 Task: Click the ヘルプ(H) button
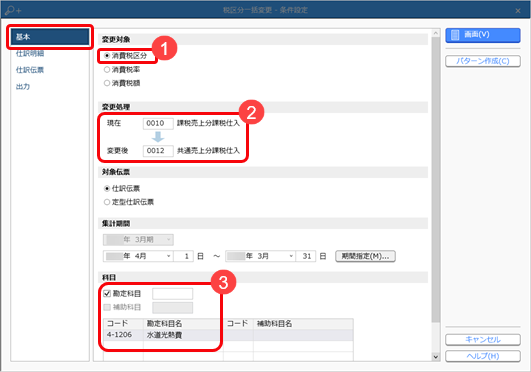click(483, 356)
